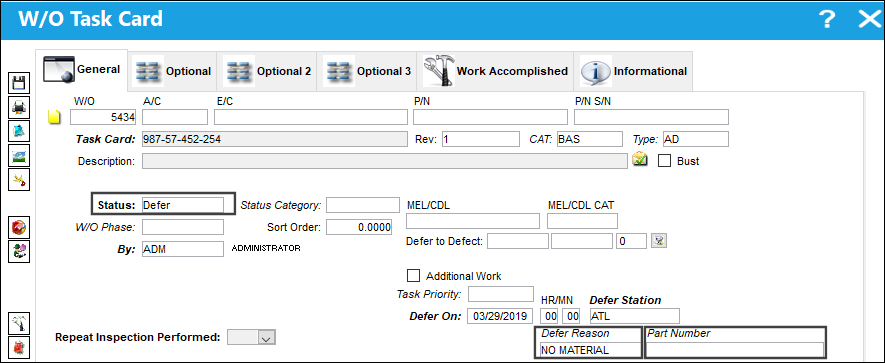Image resolution: width=885 pixels, height=363 pixels.
Task: Click the E/C input field
Action: [x=310, y=117]
